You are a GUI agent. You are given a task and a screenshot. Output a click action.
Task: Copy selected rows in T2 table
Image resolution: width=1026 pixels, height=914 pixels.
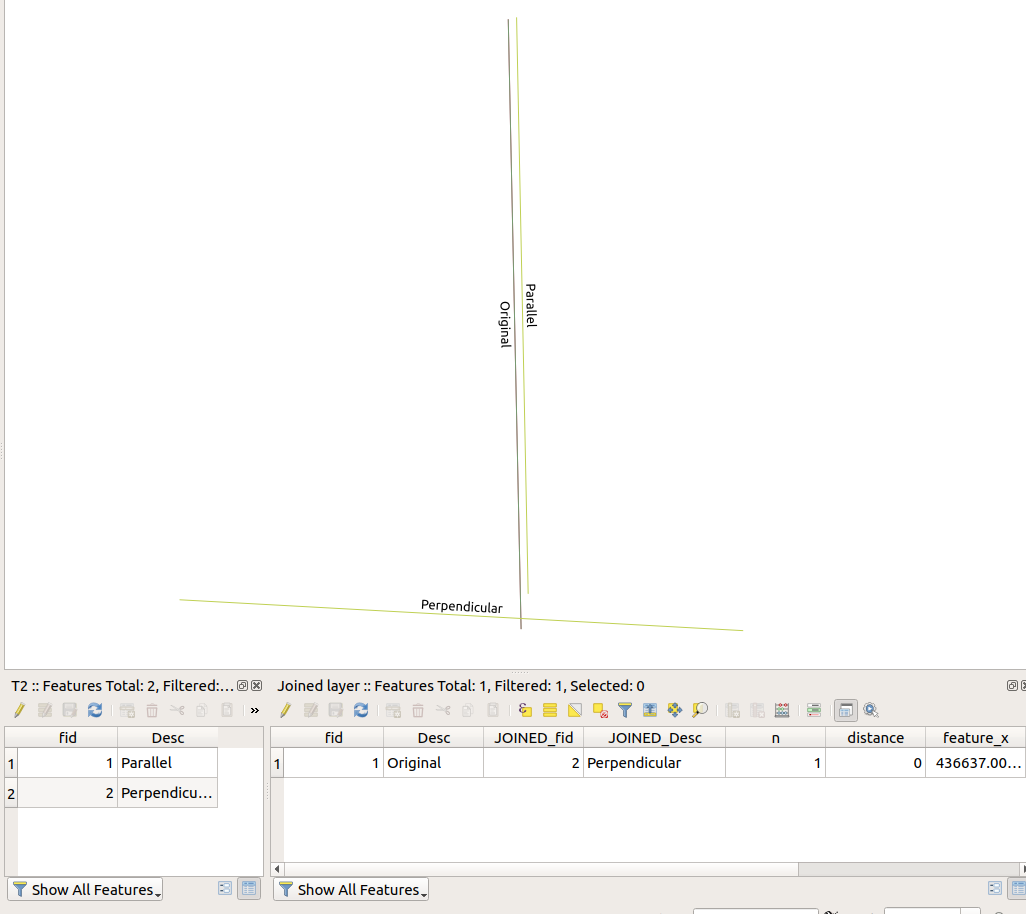(x=202, y=710)
